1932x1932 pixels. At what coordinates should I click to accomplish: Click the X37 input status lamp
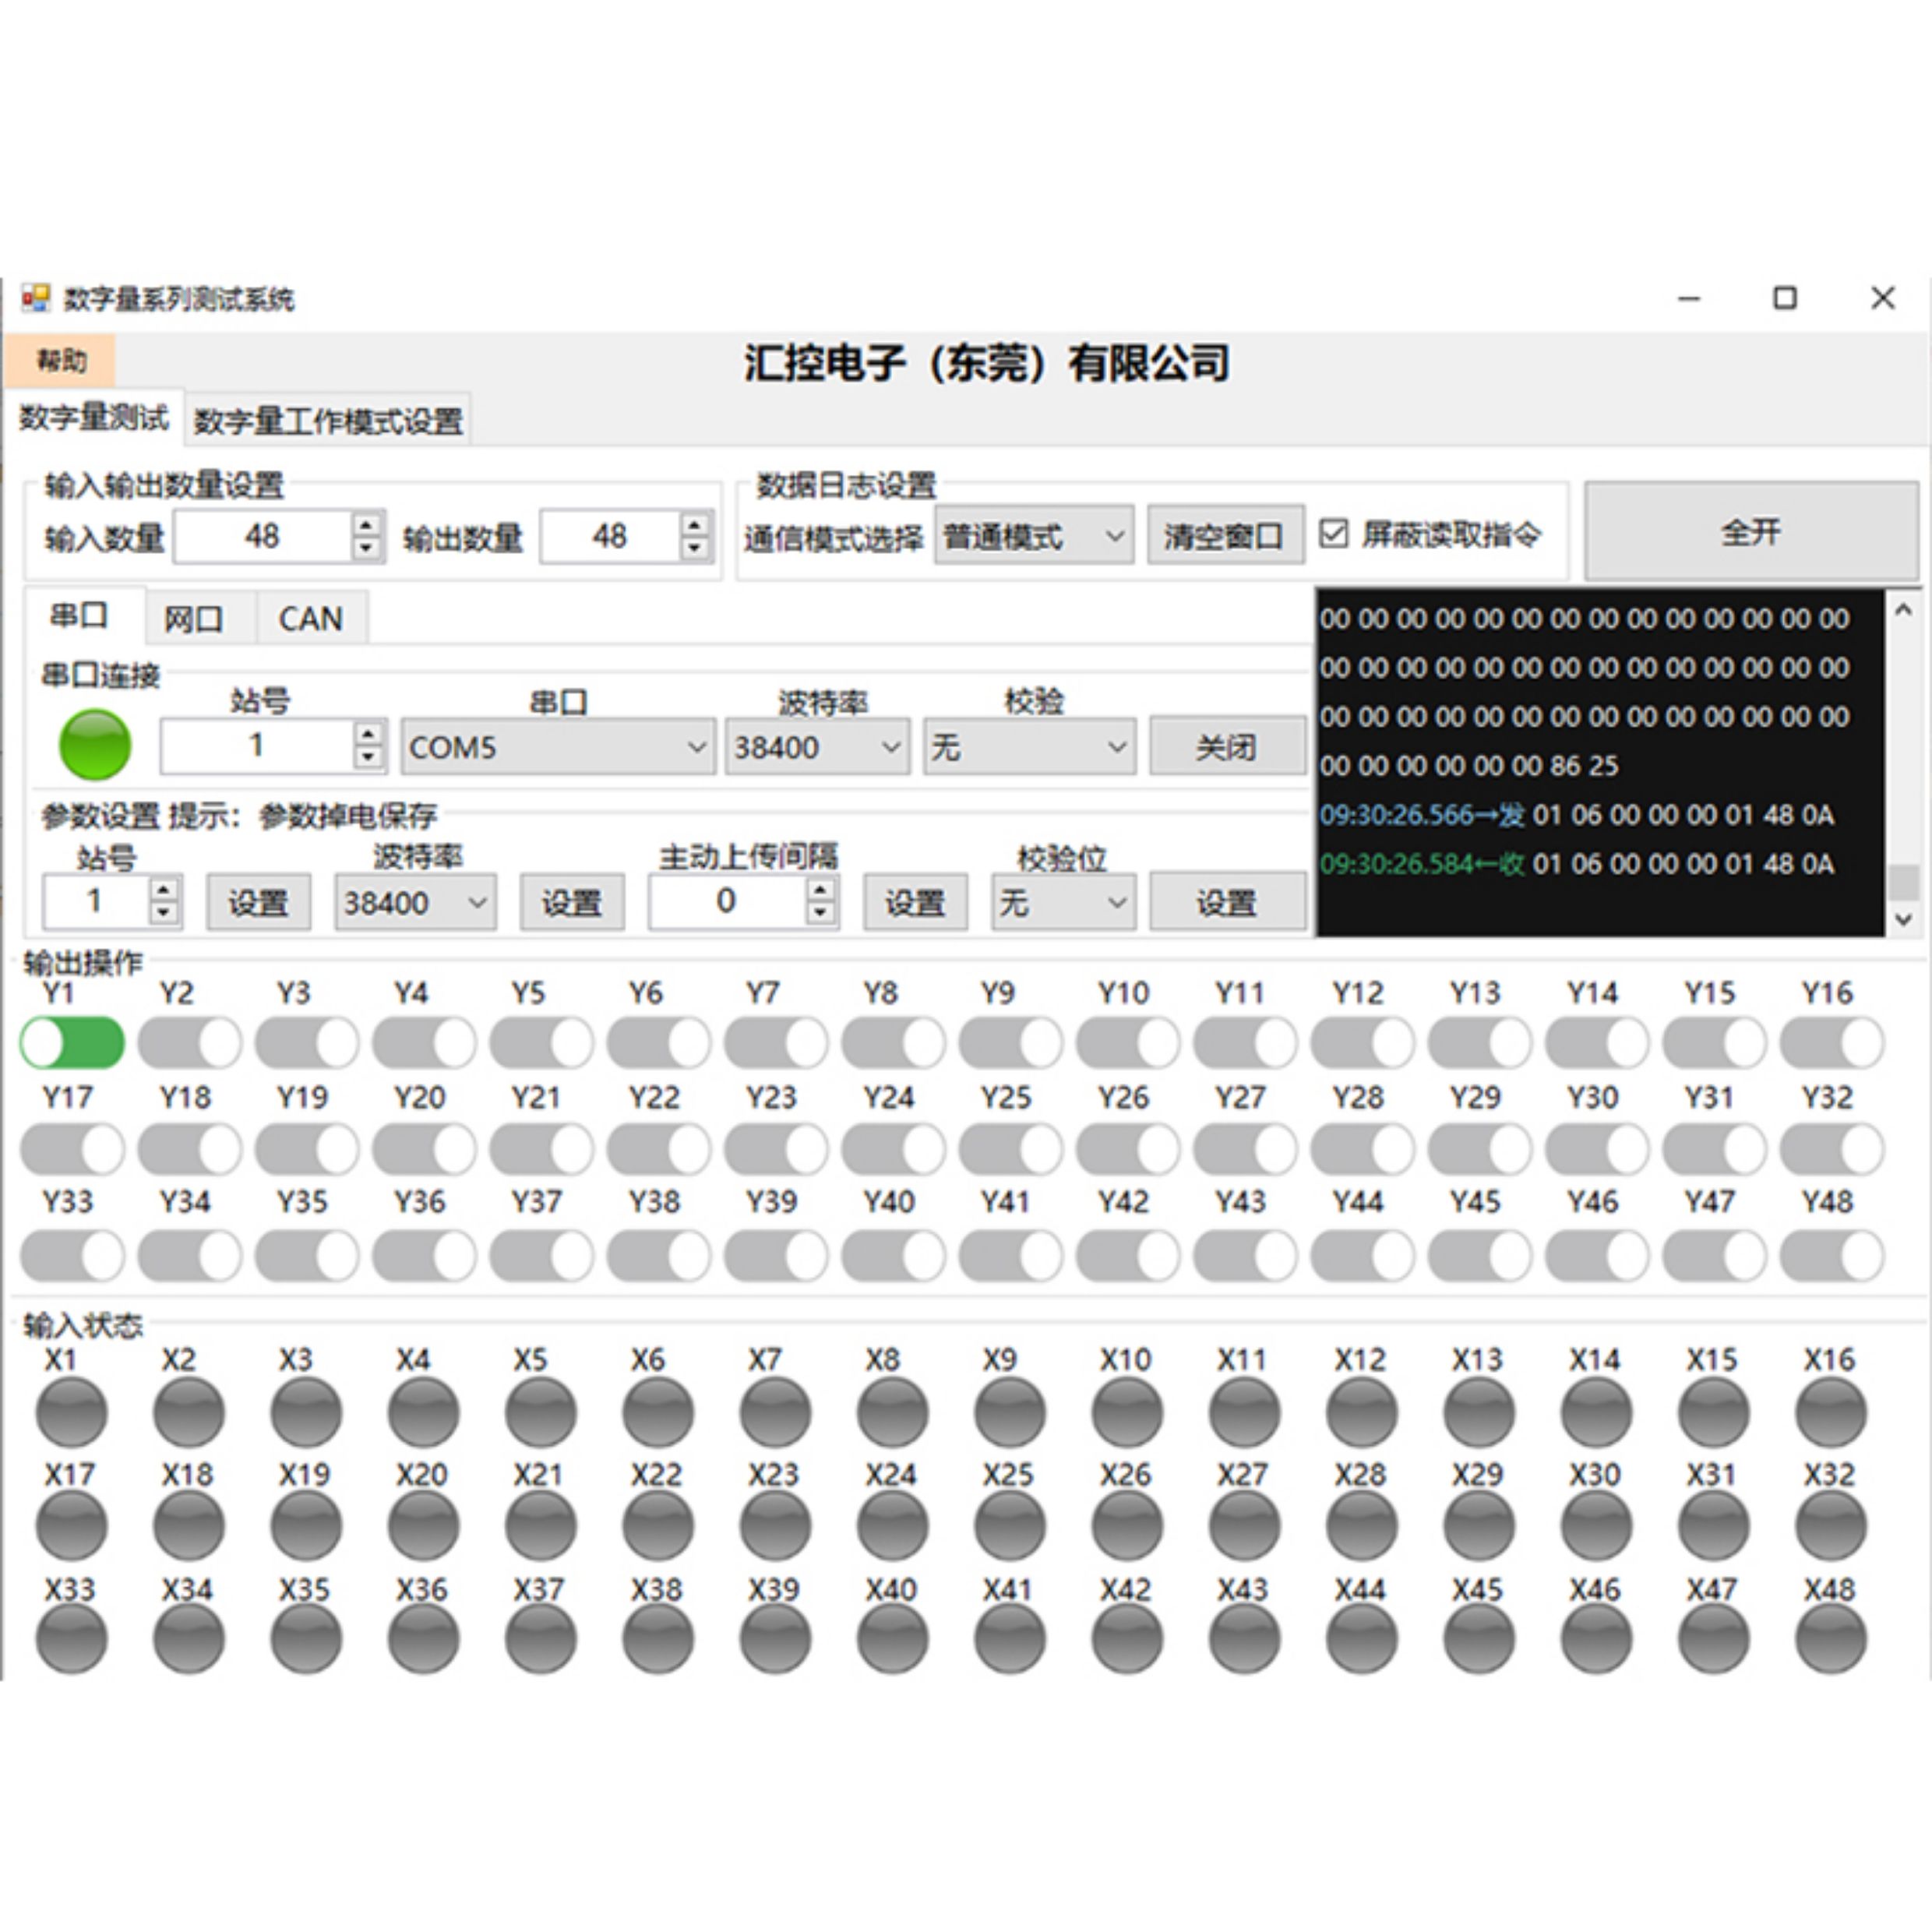pyautogui.click(x=540, y=1640)
